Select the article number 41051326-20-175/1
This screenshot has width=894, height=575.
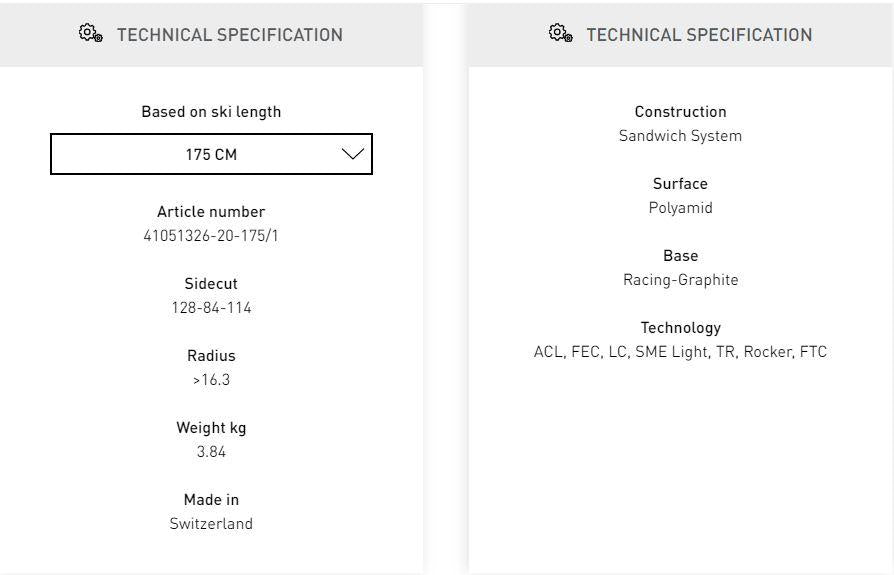click(211, 236)
